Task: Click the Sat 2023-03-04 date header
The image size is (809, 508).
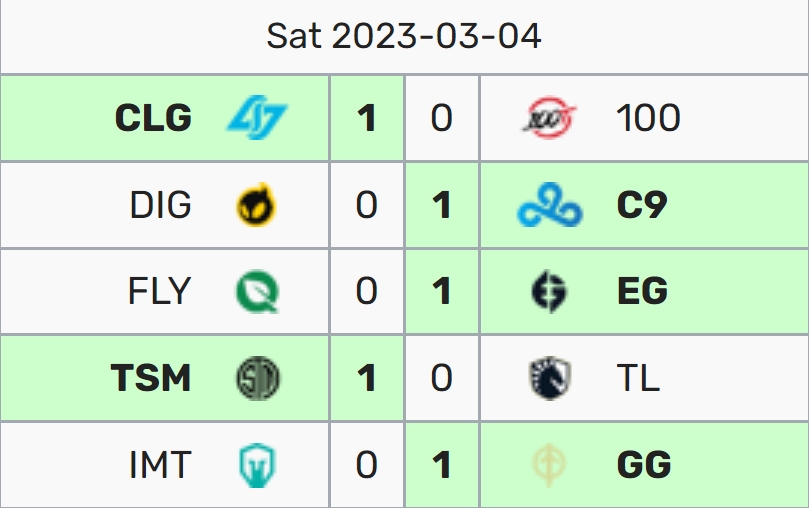Action: 404,37
